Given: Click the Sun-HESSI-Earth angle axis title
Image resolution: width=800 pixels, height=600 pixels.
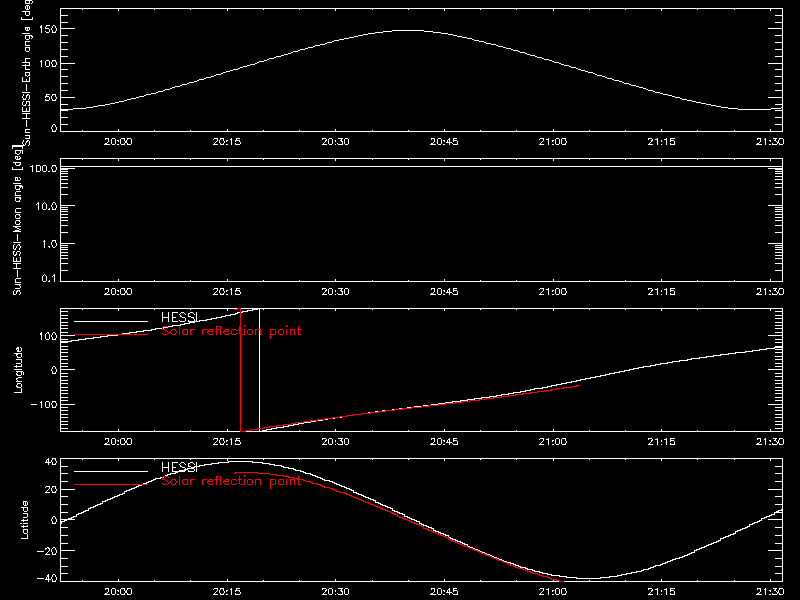Looking at the screenshot, I should pos(27,73).
